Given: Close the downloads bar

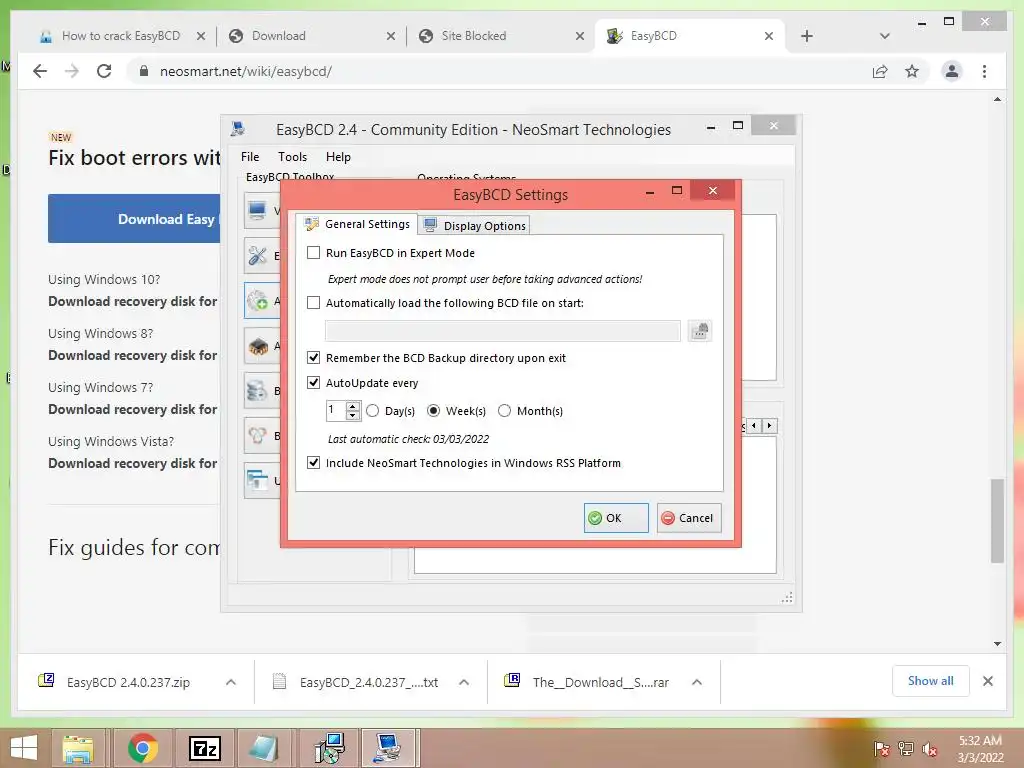Looking at the screenshot, I should 987,681.
